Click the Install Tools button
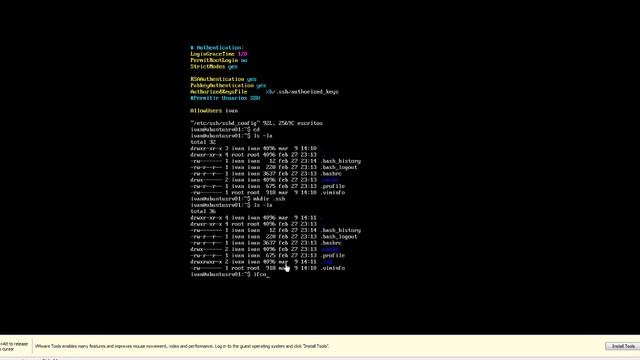The height and width of the screenshot is (360, 640). click(x=622, y=346)
